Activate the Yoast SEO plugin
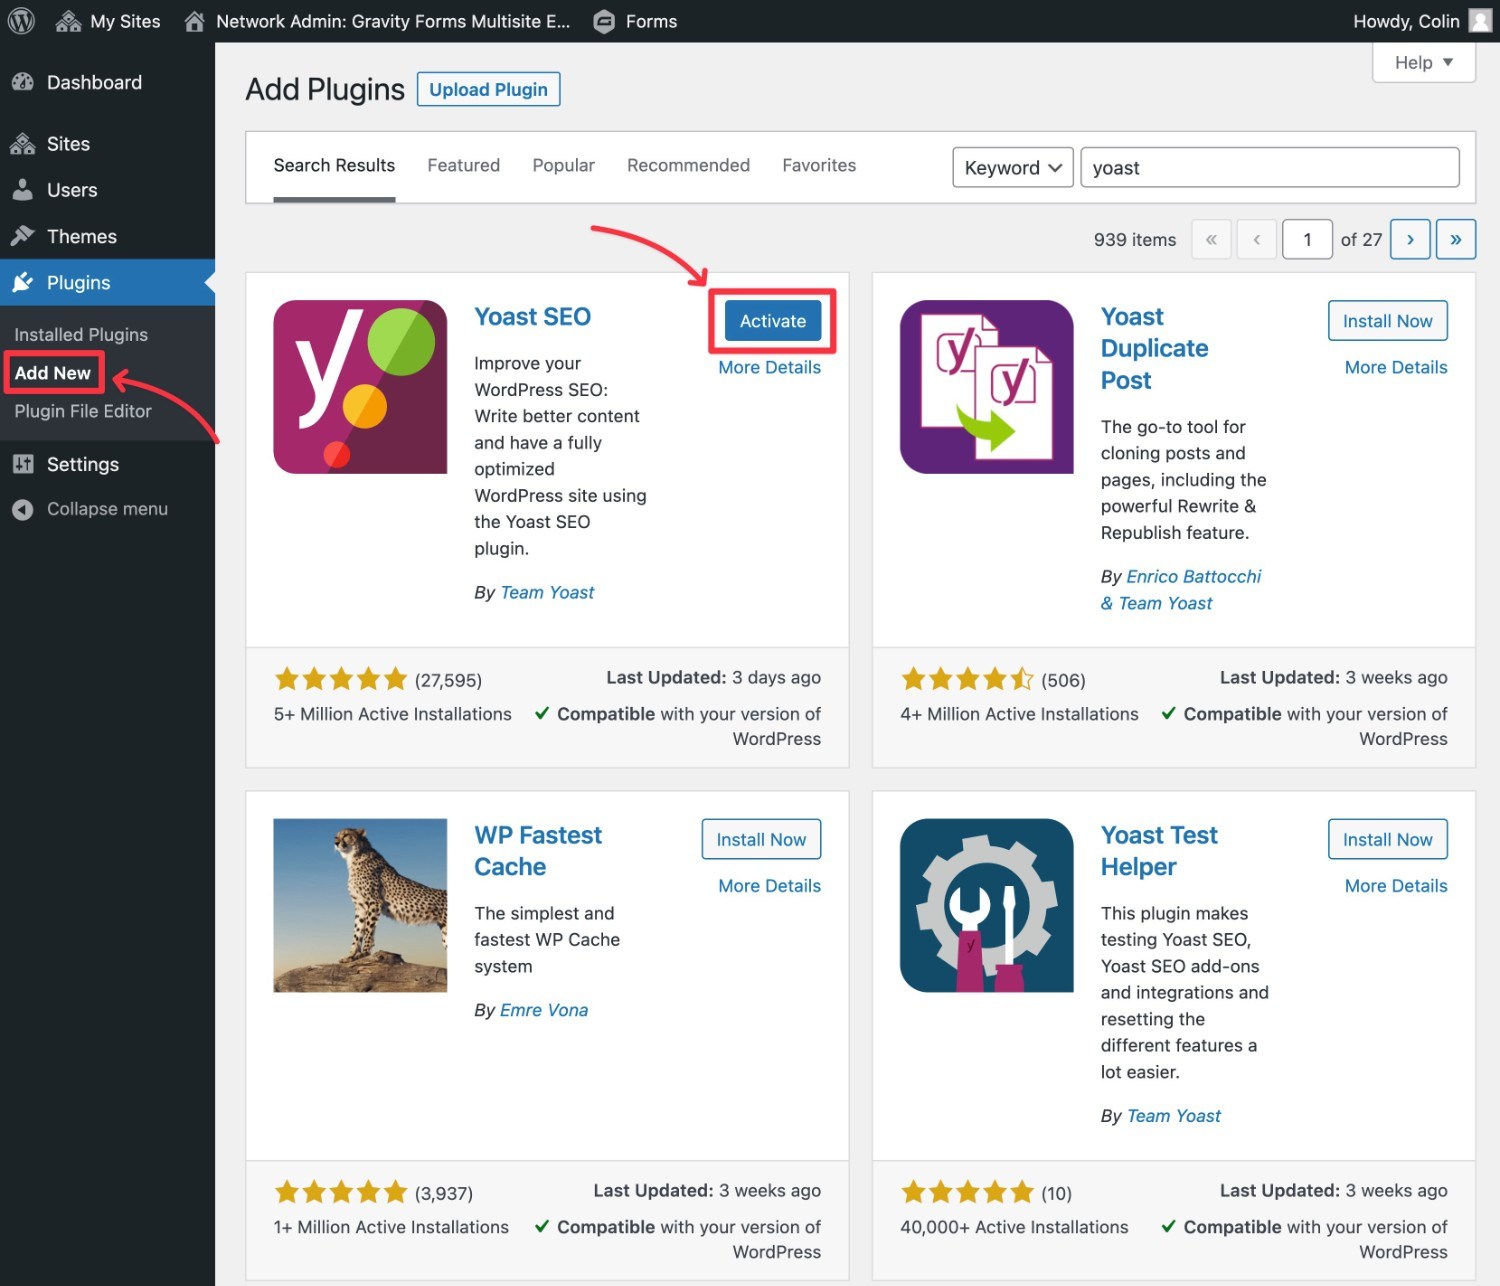This screenshot has height=1286, width=1500. click(773, 321)
